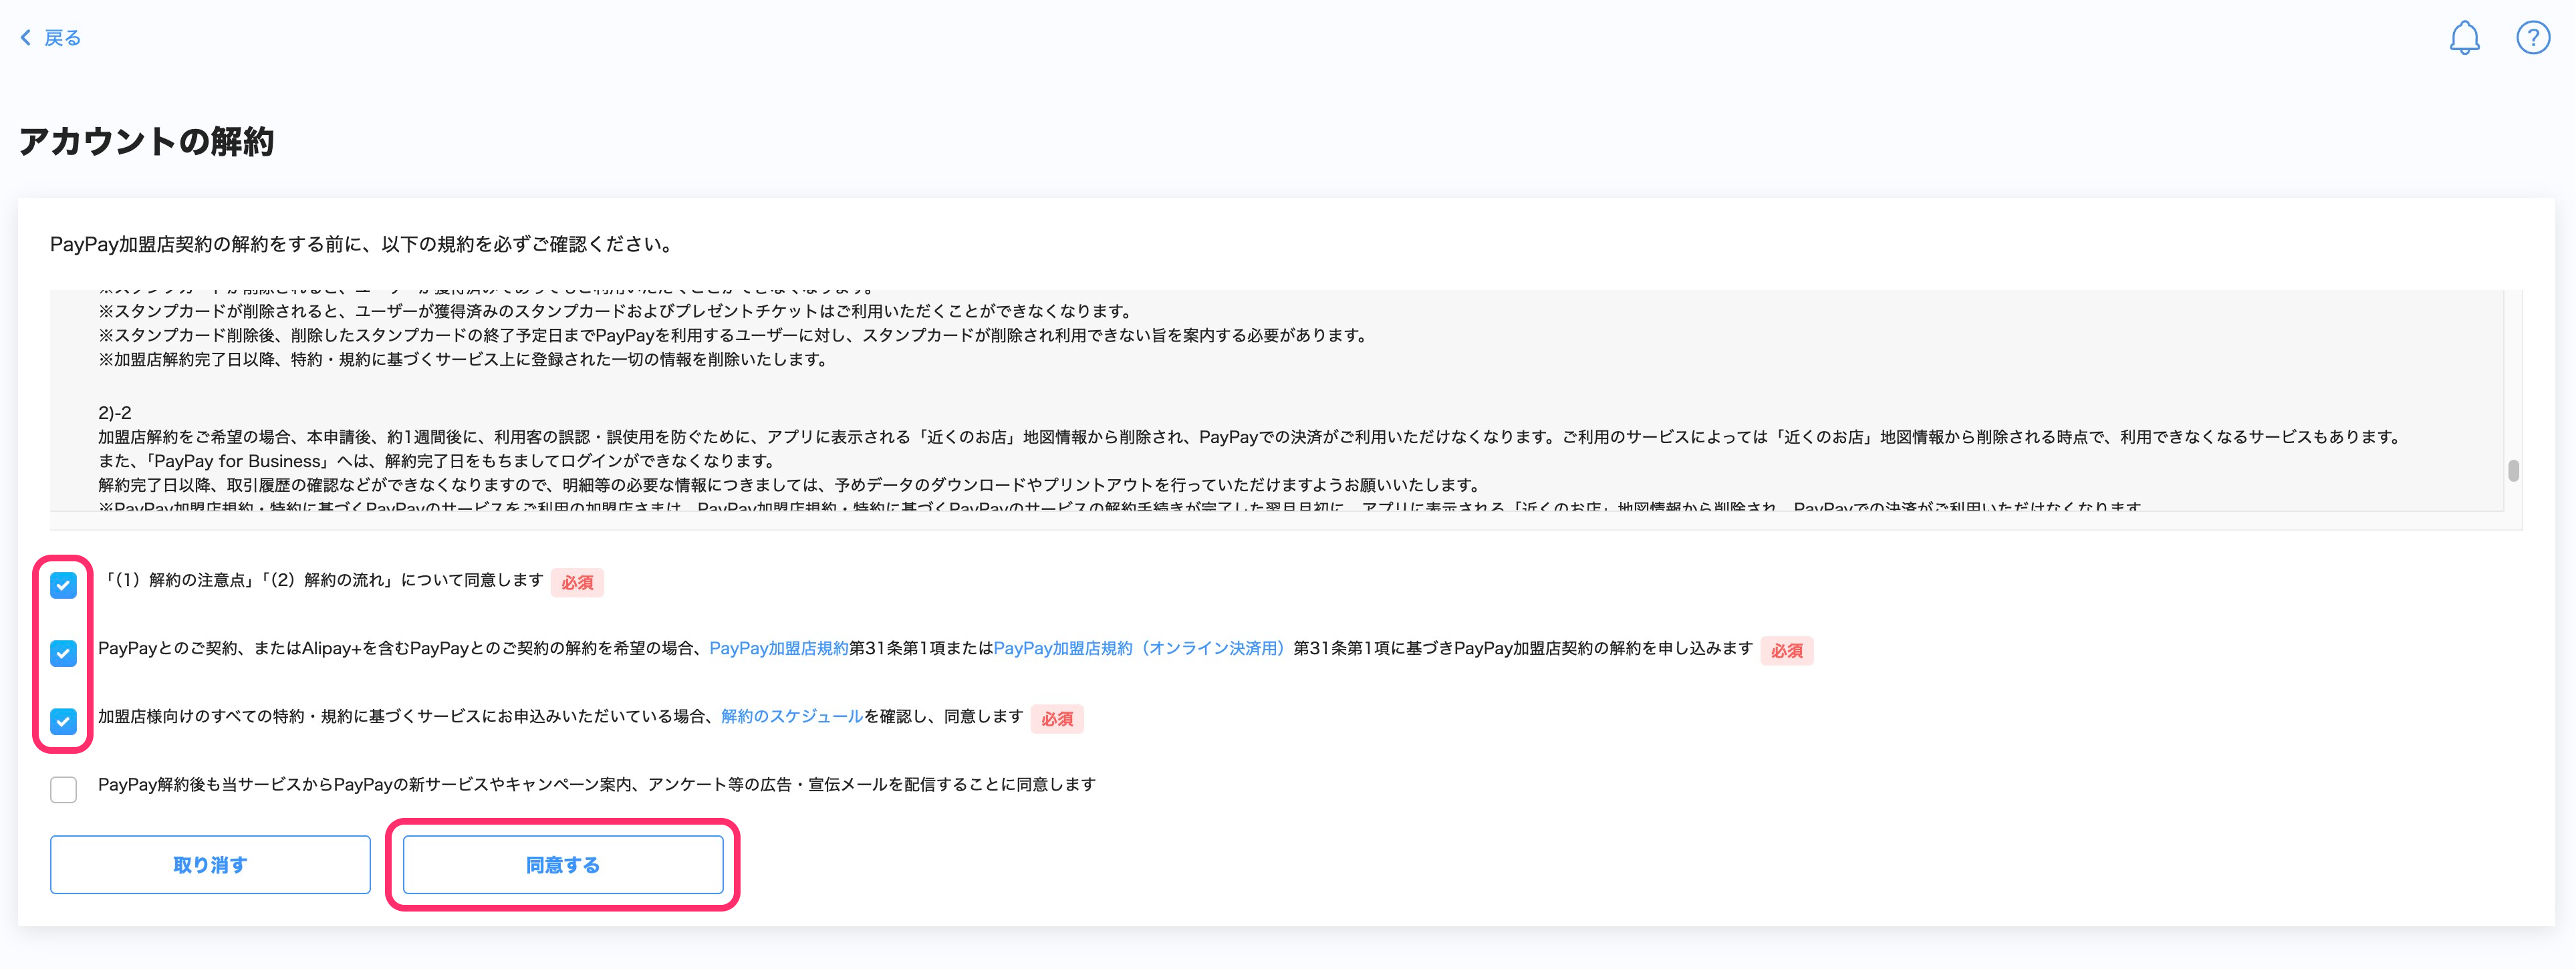
Task: Check the advertising mail consent checkbox
Action: [x=63, y=789]
